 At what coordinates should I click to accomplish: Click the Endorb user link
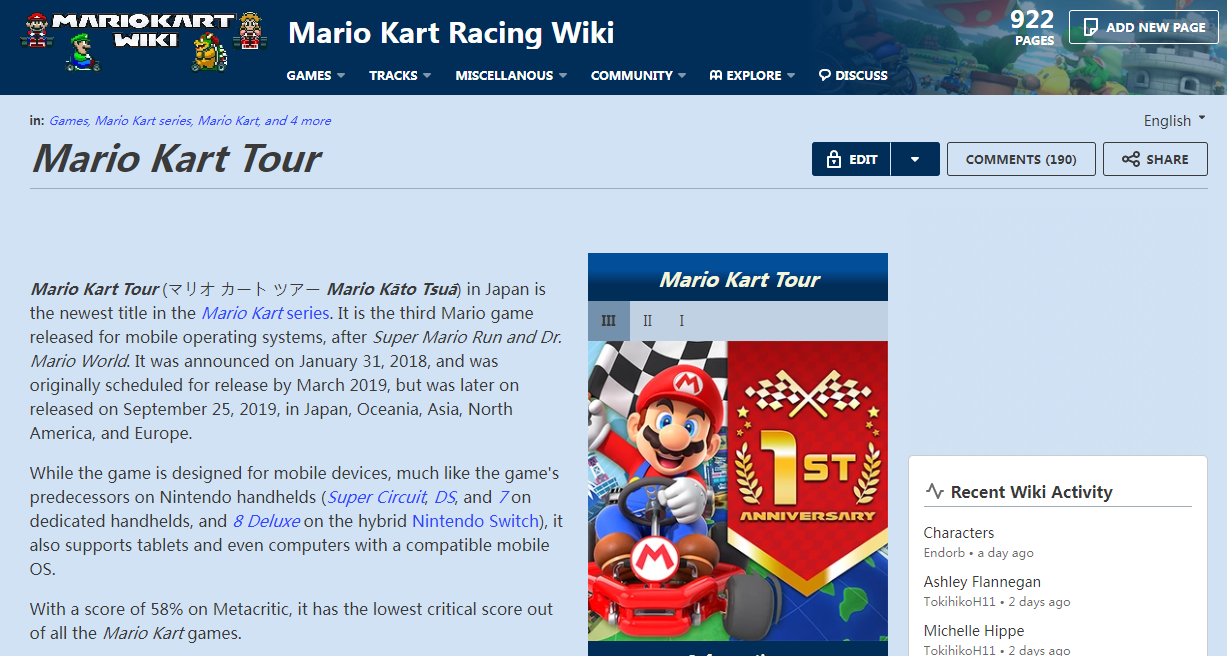click(x=945, y=553)
